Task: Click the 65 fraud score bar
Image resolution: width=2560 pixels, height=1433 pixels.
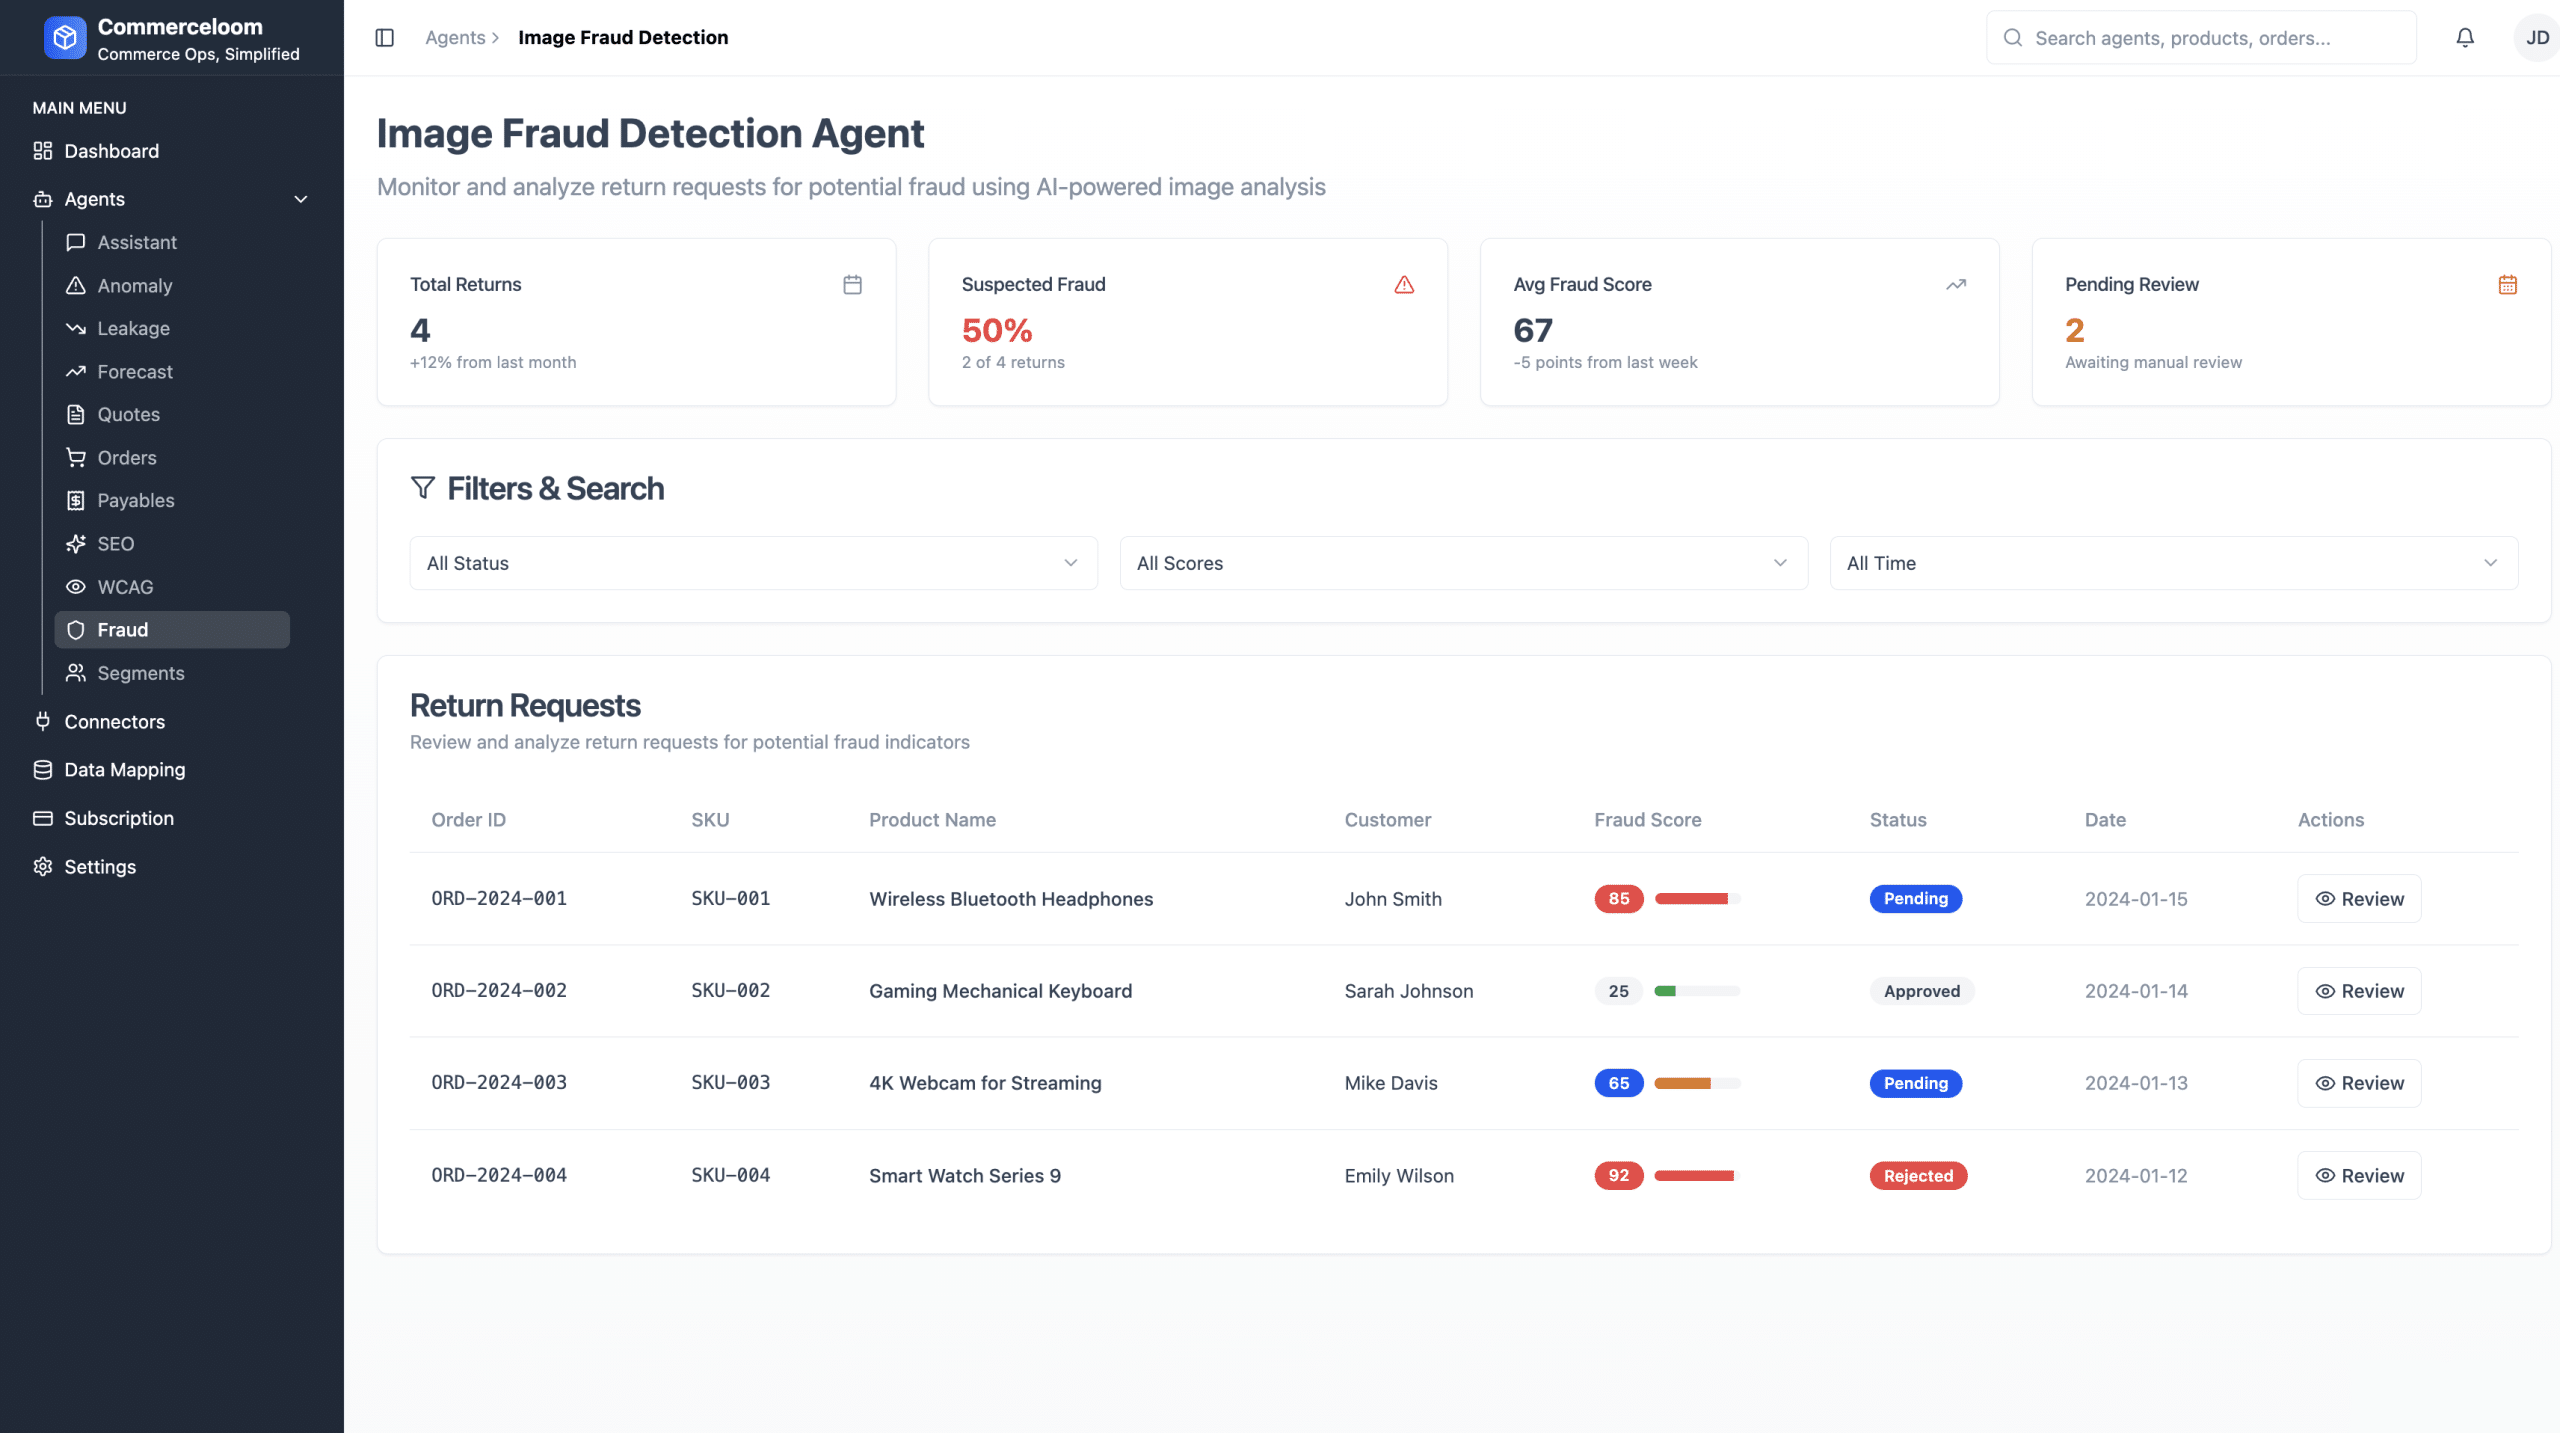Action: point(1697,1084)
